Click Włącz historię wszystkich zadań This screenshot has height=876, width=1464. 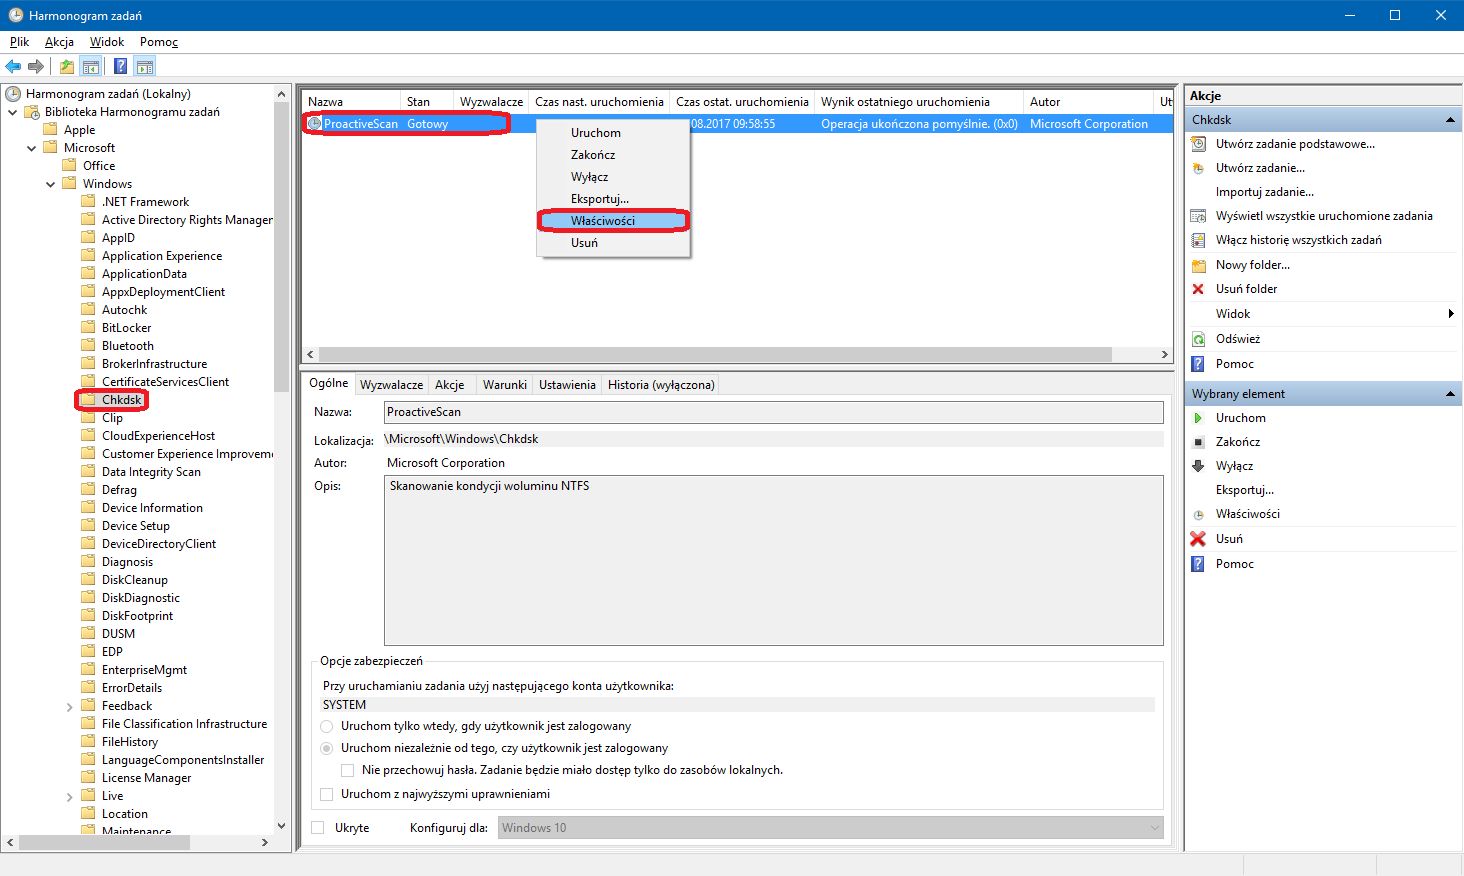point(1298,240)
